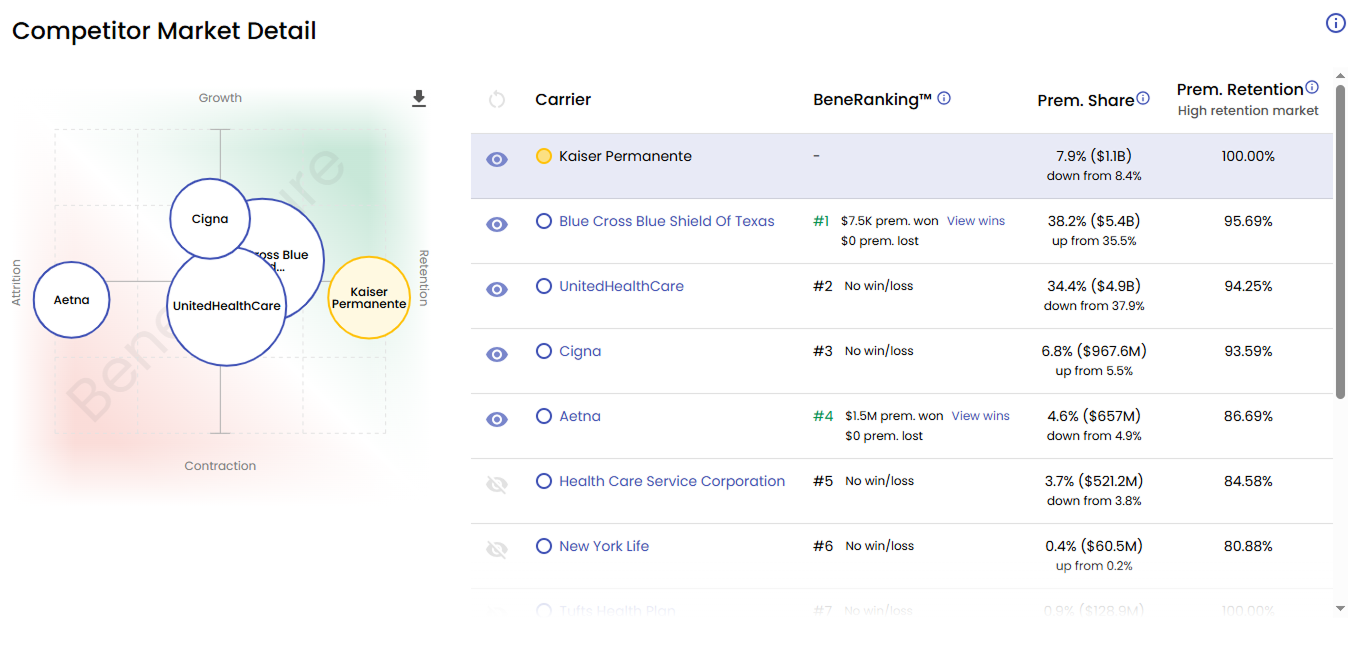The width and height of the screenshot is (1360, 648).
Task: Select the circle marker beside UnitedHealthCare
Action: click(543, 285)
